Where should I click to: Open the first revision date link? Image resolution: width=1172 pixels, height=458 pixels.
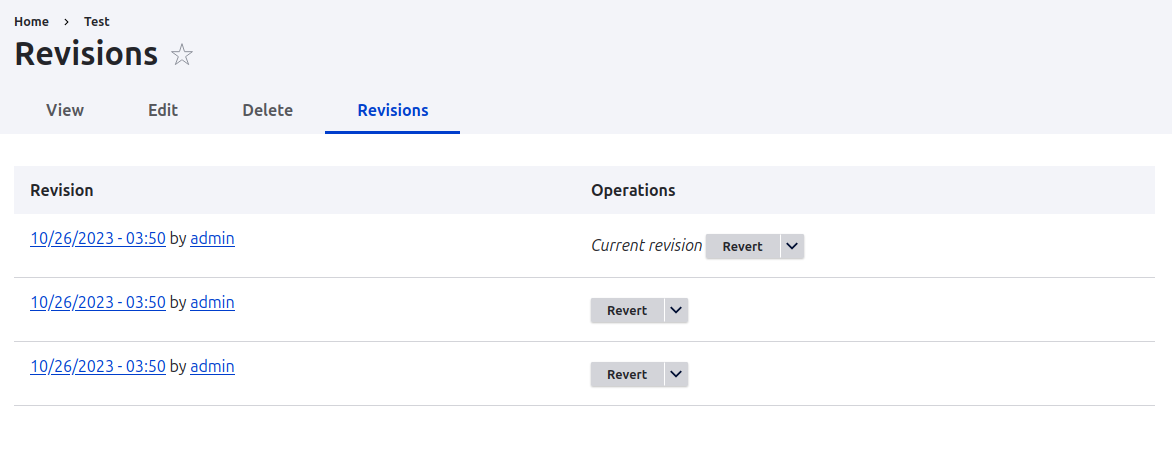(x=98, y=238)
